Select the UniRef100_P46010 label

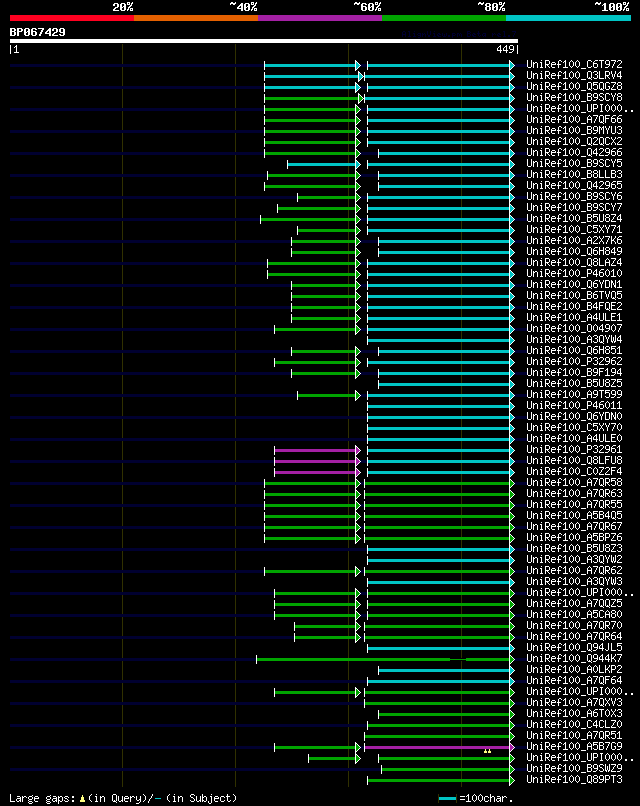coord(574,273)
